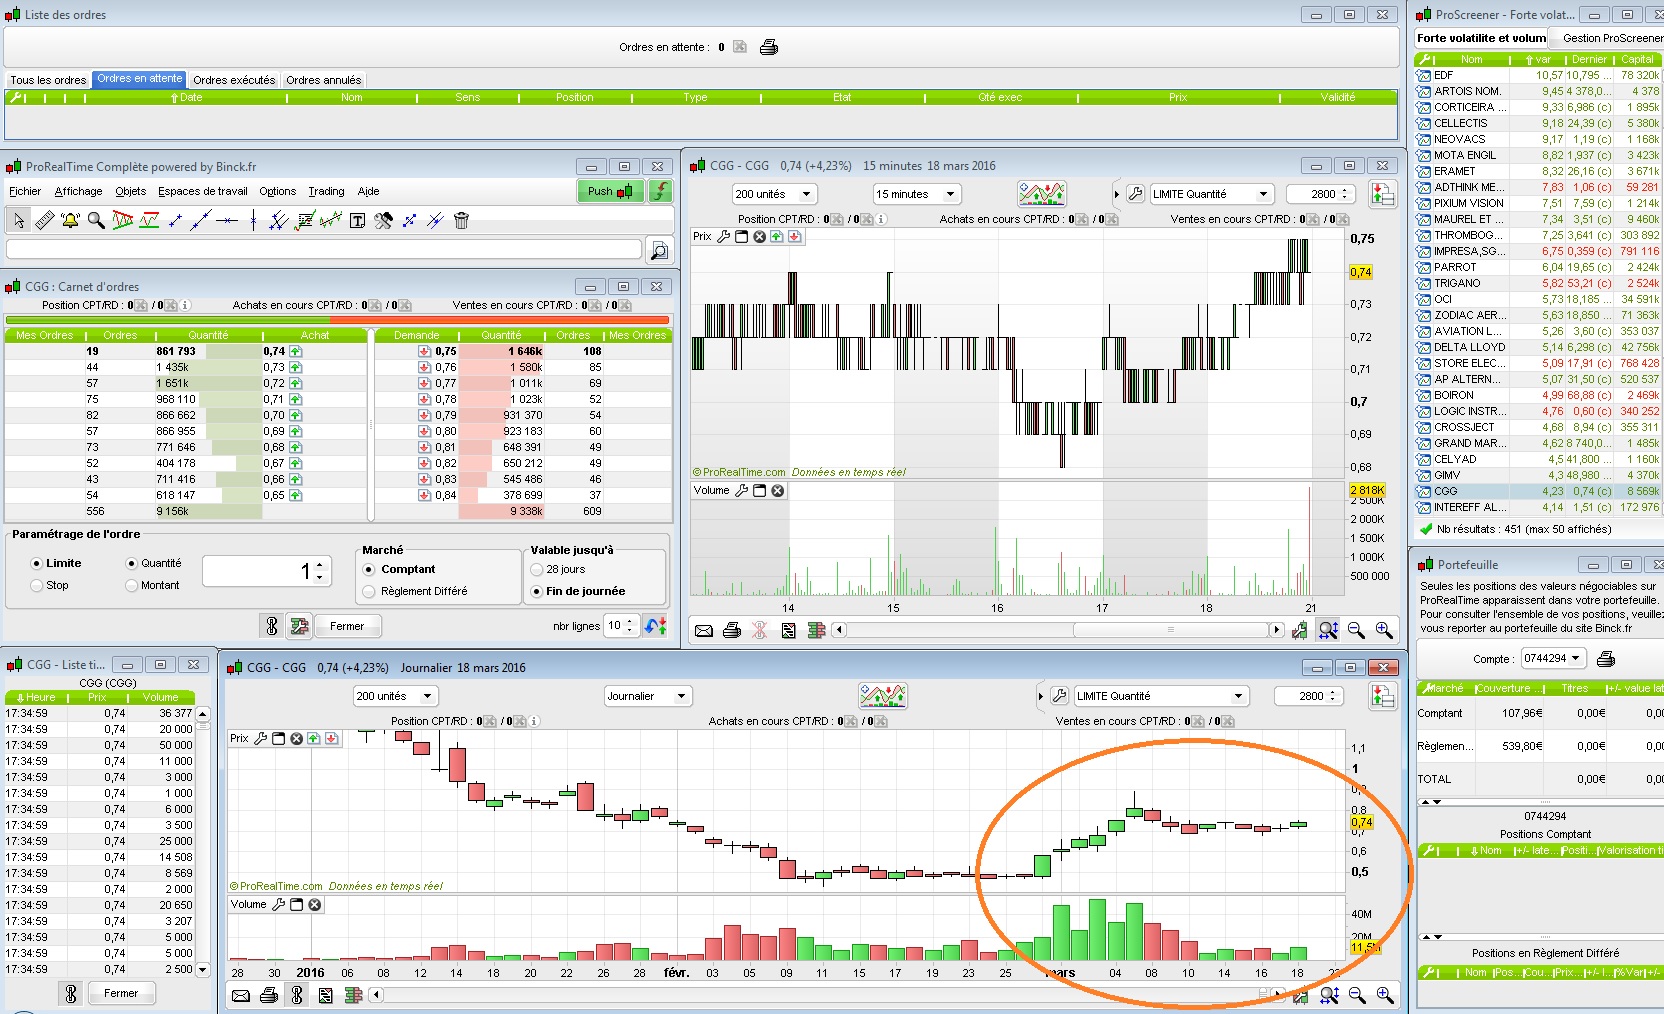Click the trash can delete-objects icon
Screen dimensions: 1664x1014
pos(461,220)
